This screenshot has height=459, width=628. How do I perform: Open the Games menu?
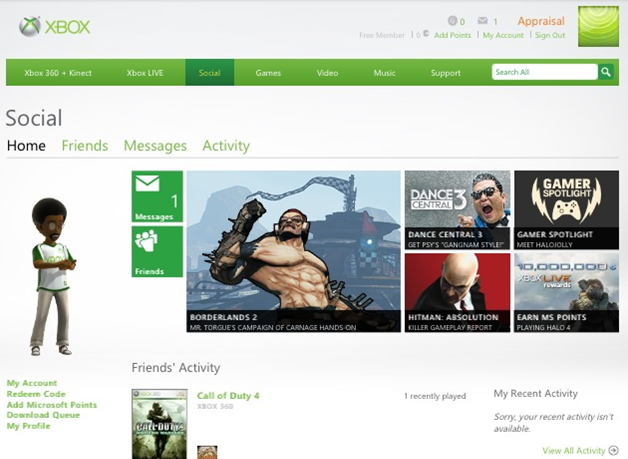(268, 73)
